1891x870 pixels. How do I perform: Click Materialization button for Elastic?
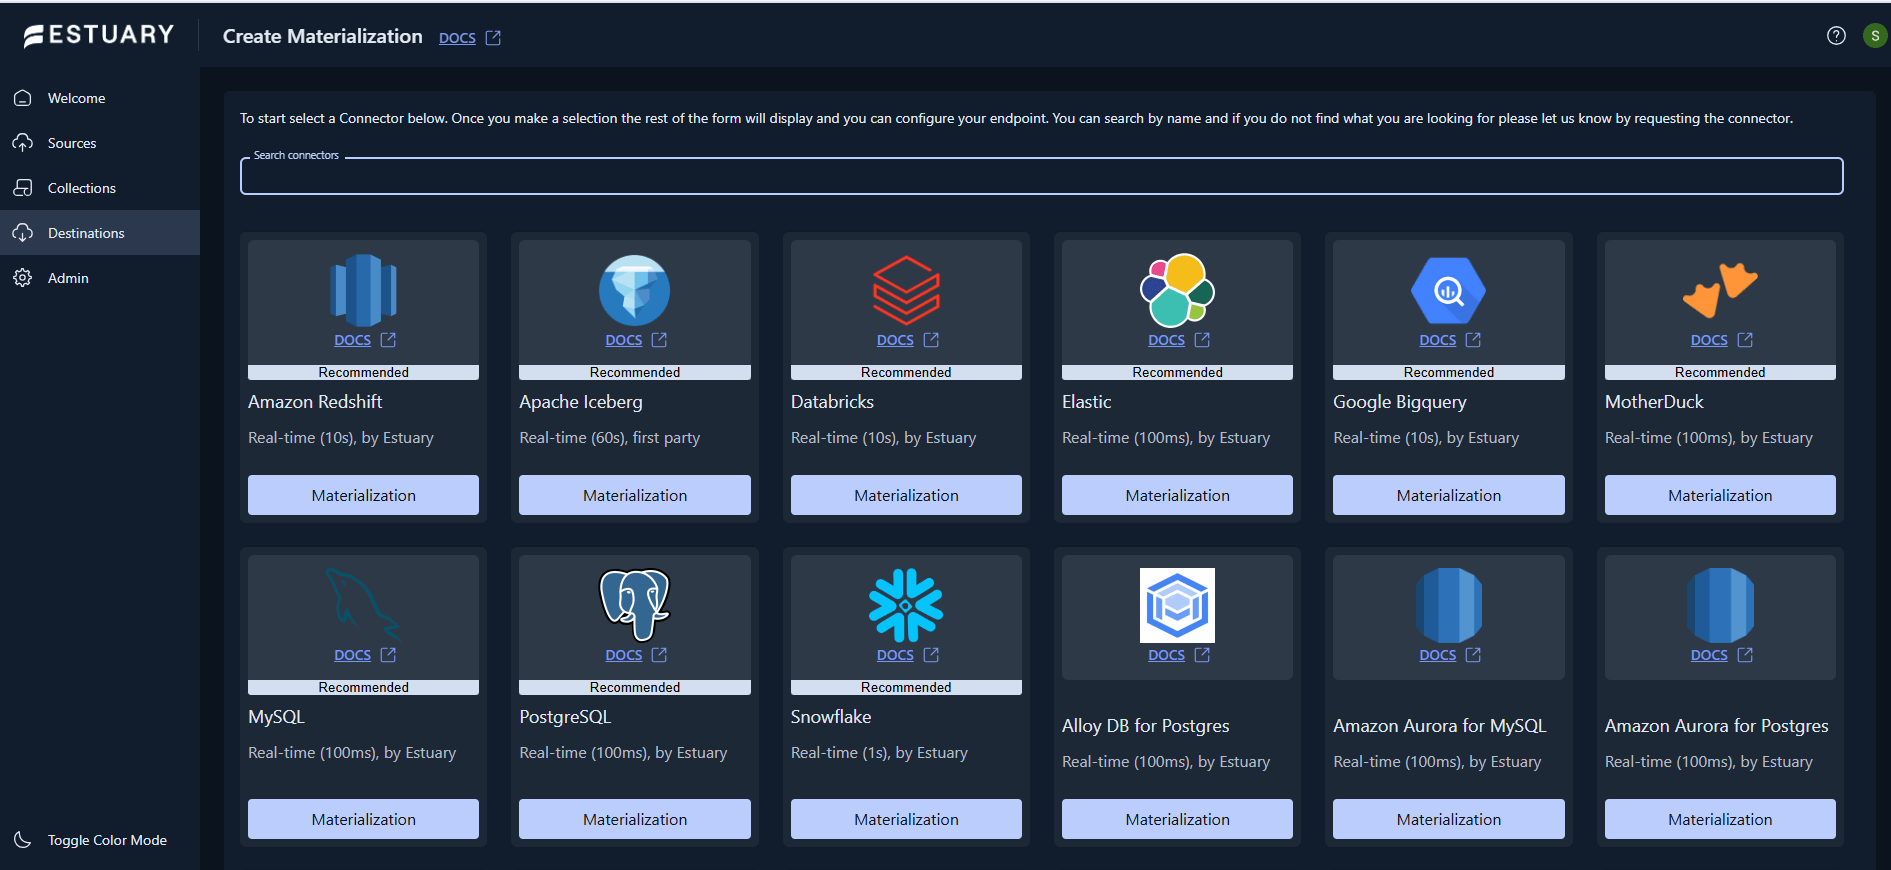click(x=1177, y=495)
